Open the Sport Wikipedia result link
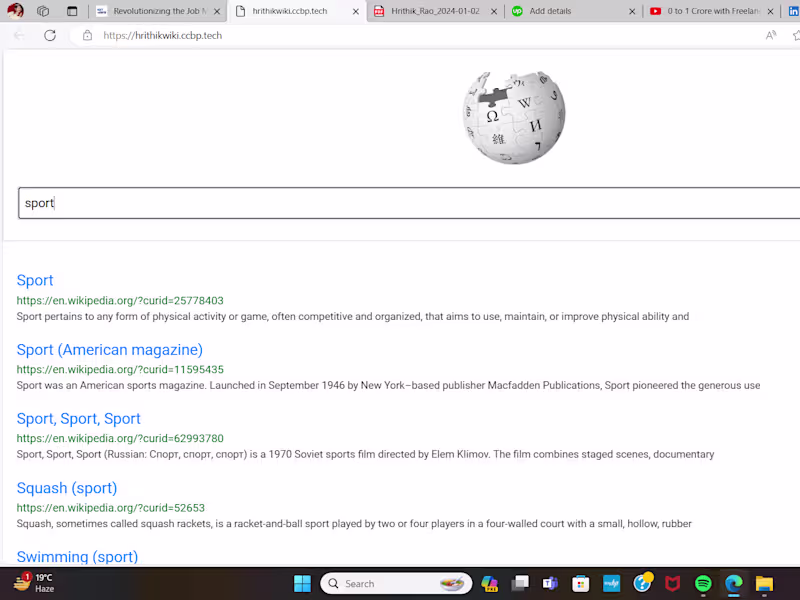The height and width of the screenshot is (600, 800). pos(35,281)
